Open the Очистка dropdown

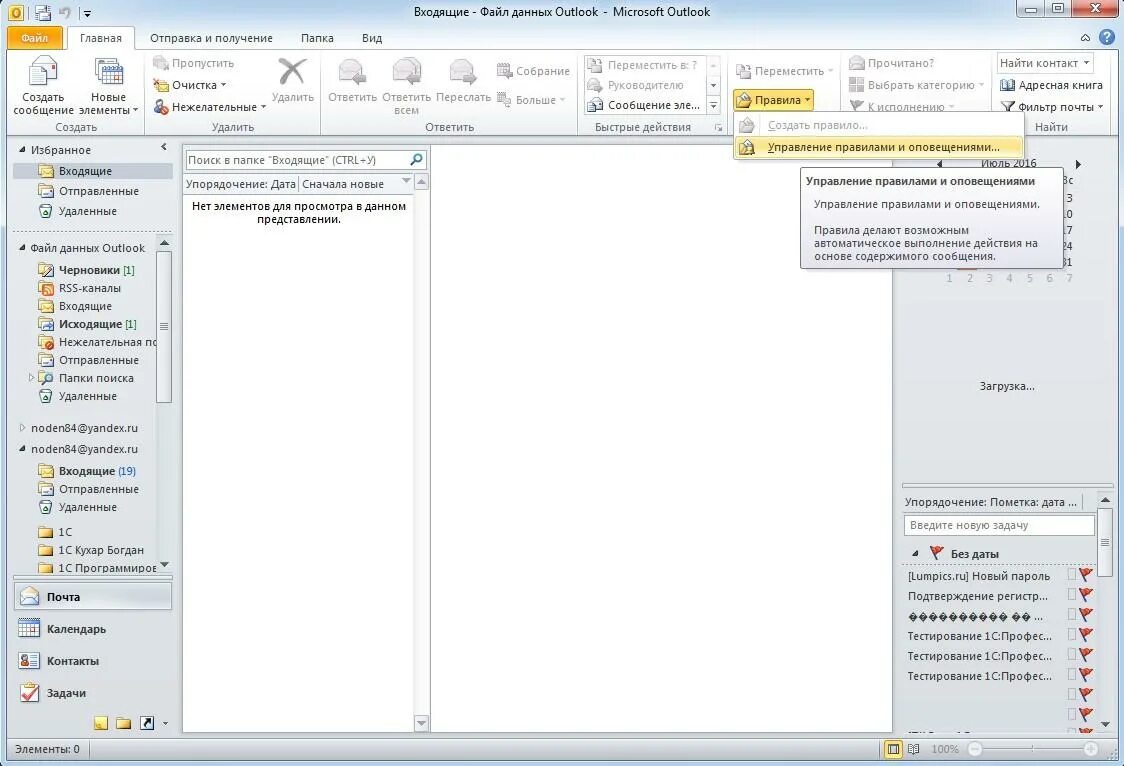tap(194, 85)
